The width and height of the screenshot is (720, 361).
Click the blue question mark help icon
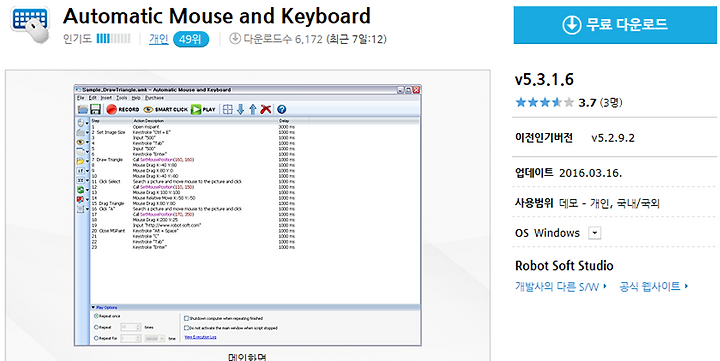click(281, 109)
